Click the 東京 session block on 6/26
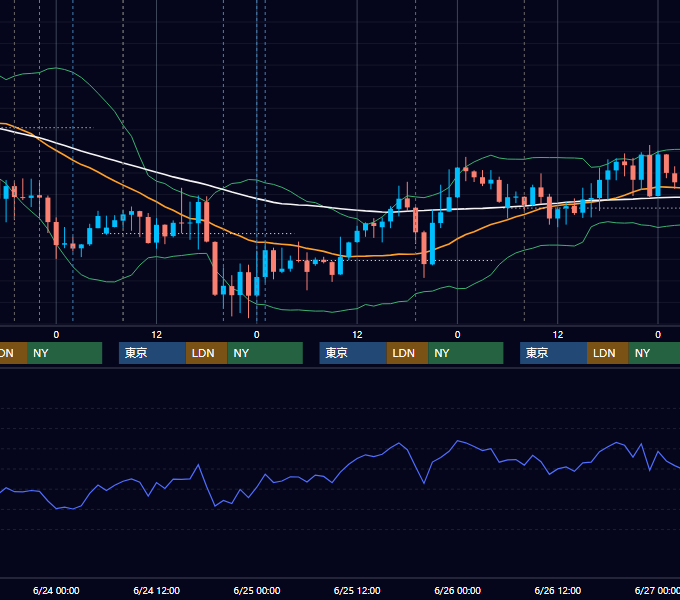Screen dimensions: 680x600 coord(553,353)
